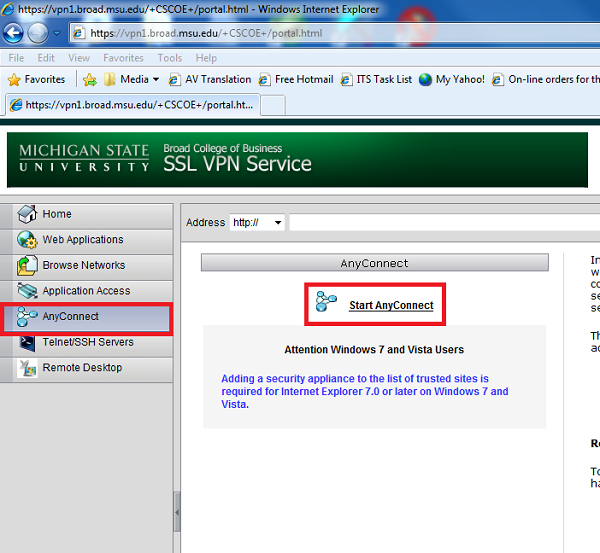The image size is (600, 553).
Task: Click the Media folder icon
Action: pos(109,80)
